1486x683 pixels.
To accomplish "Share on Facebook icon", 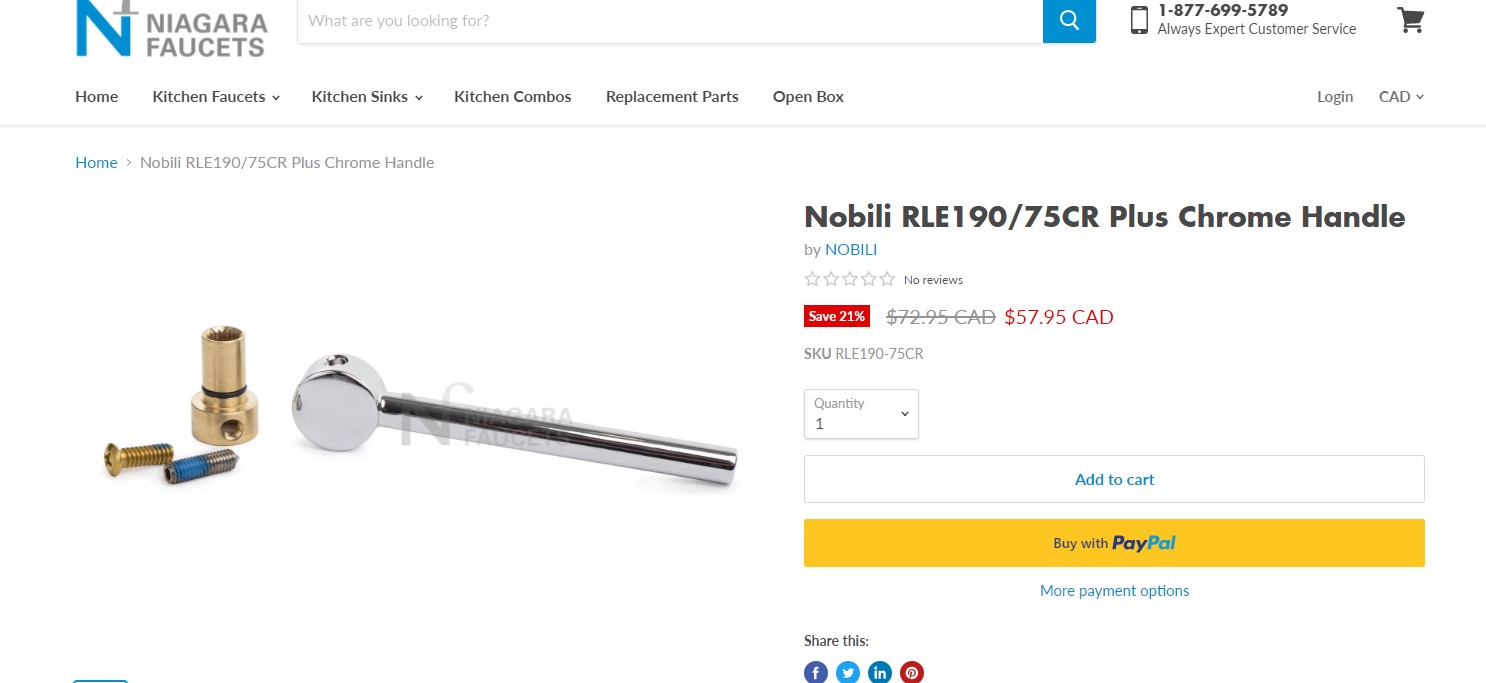I will point(816,673).
